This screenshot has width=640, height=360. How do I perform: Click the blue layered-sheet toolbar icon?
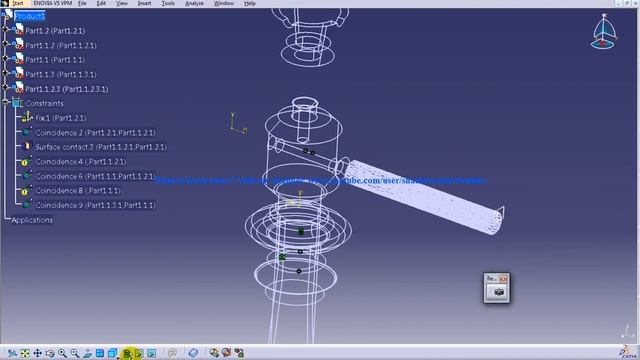point(193,353)
